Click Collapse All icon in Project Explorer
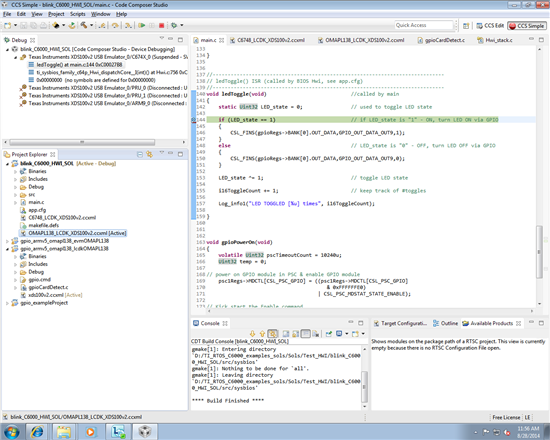 (x=140, y=154)
